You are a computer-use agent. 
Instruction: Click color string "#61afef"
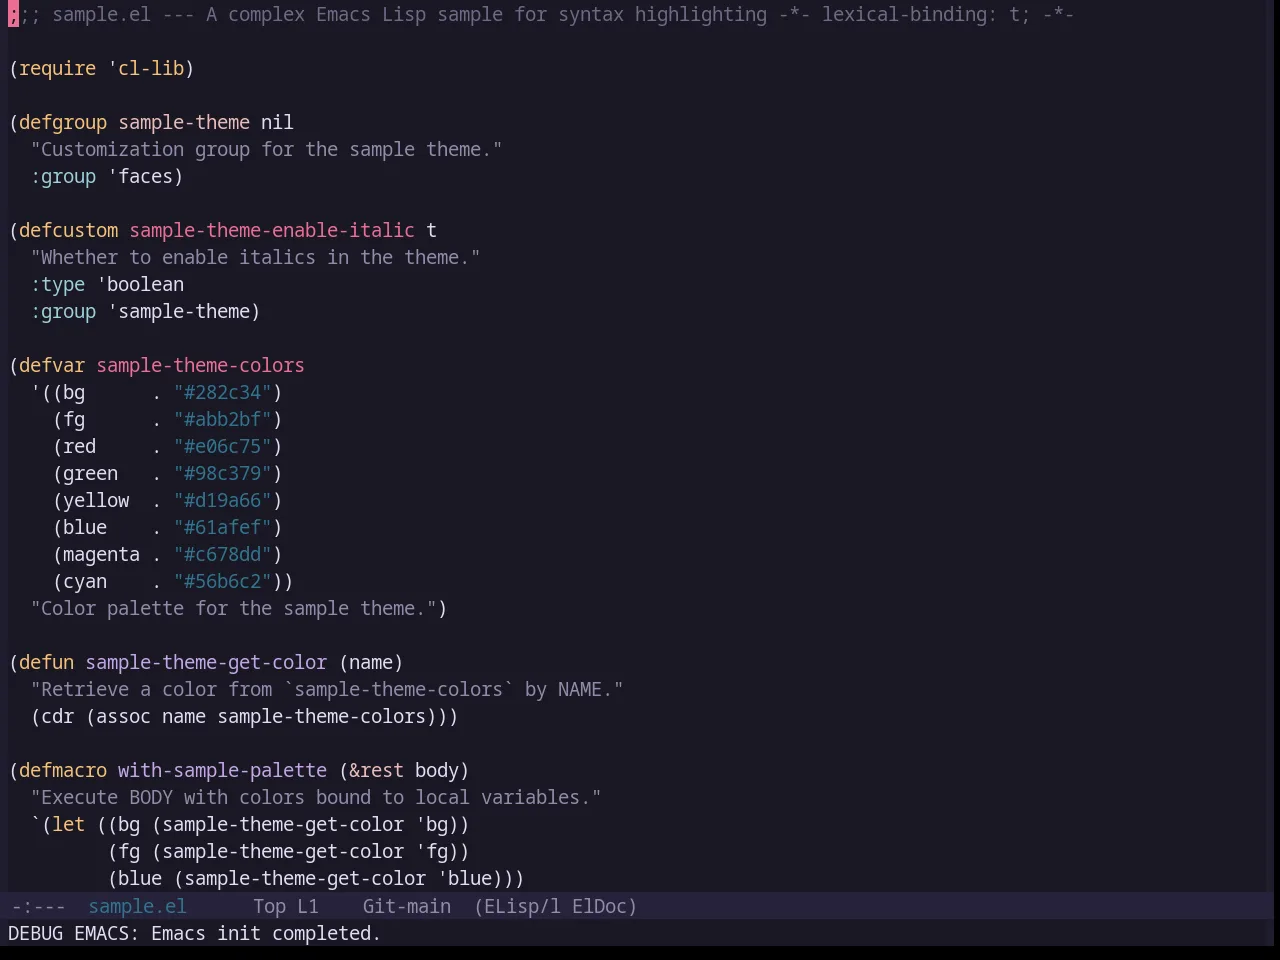(222, 527)
